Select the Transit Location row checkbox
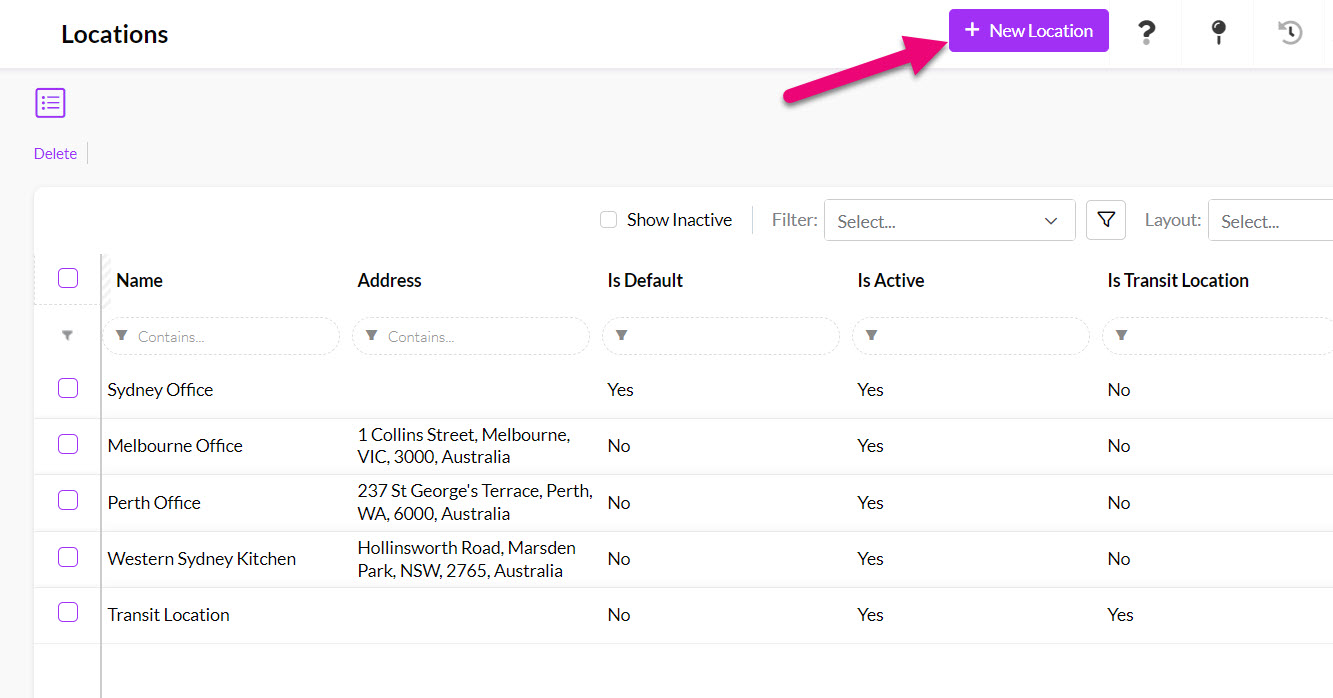 [68, 612]
